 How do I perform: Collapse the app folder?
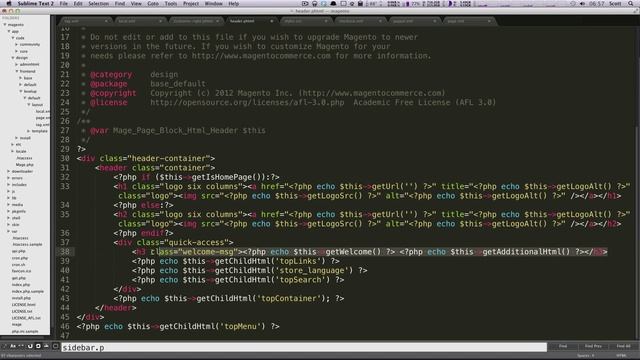click(x=9, y=31)
